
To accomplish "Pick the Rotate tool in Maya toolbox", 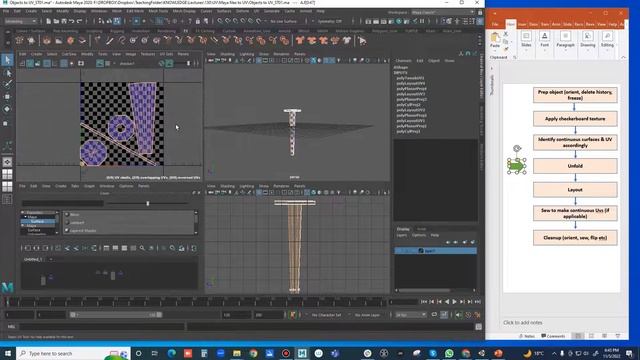I will point(7,109).
